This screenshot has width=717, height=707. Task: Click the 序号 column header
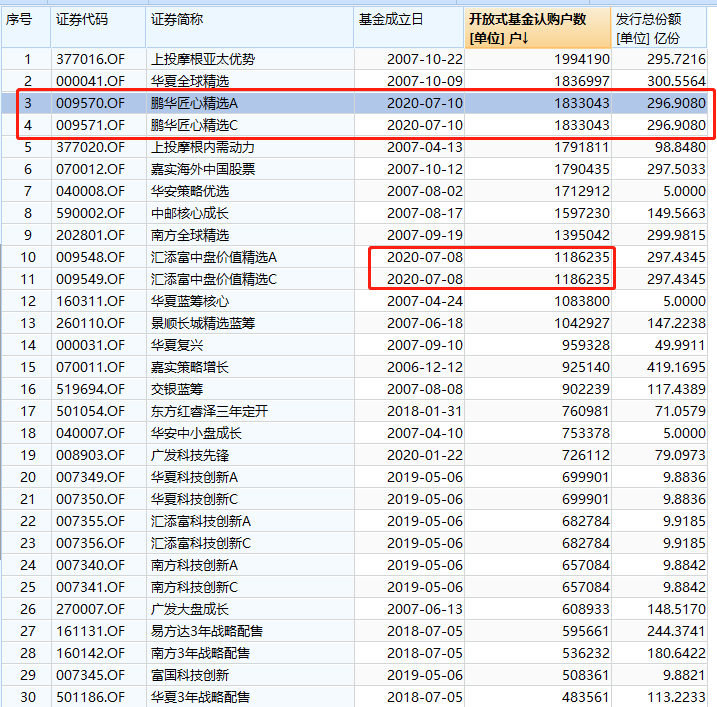pos(26,28)
